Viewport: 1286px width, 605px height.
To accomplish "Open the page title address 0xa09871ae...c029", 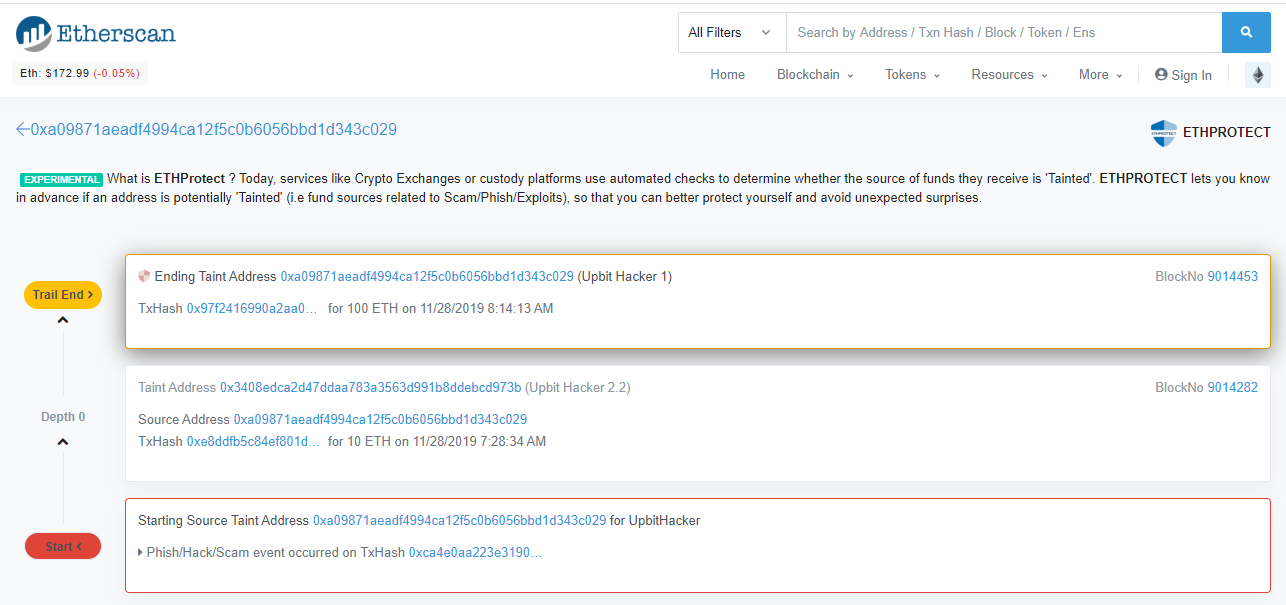I will (x=214, y=129).
